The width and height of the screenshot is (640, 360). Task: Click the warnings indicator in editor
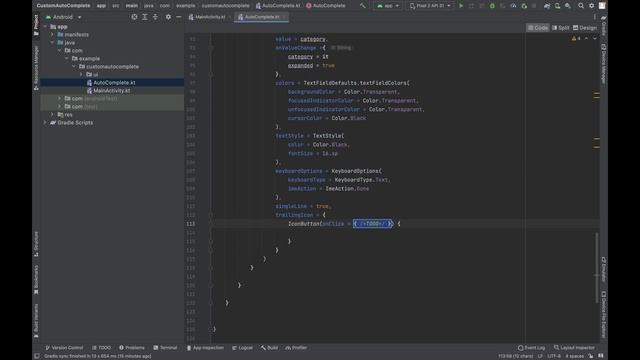[x=576, y=38]
